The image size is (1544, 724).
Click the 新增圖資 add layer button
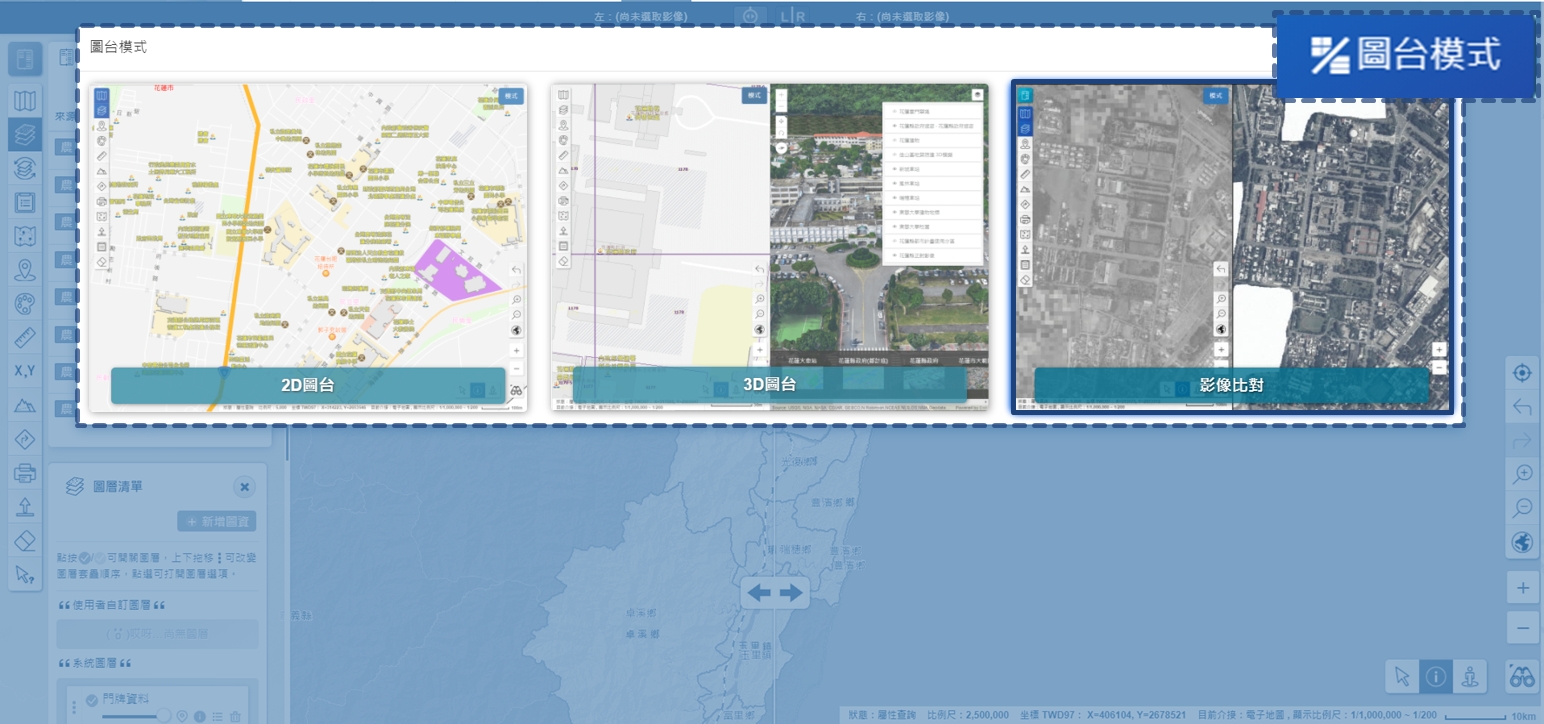point(217,521)
